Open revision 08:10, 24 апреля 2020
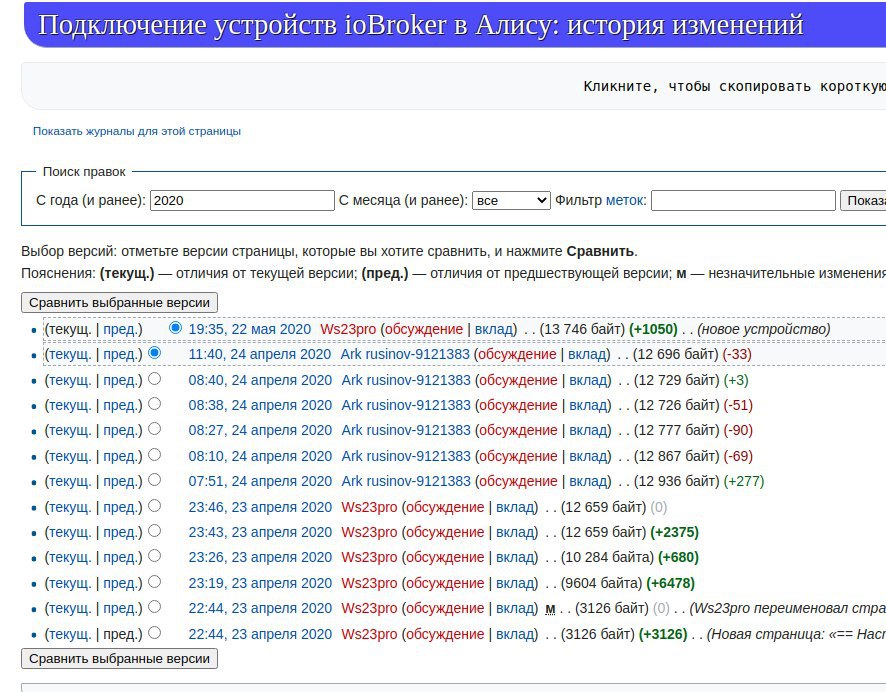 (260, 456)
